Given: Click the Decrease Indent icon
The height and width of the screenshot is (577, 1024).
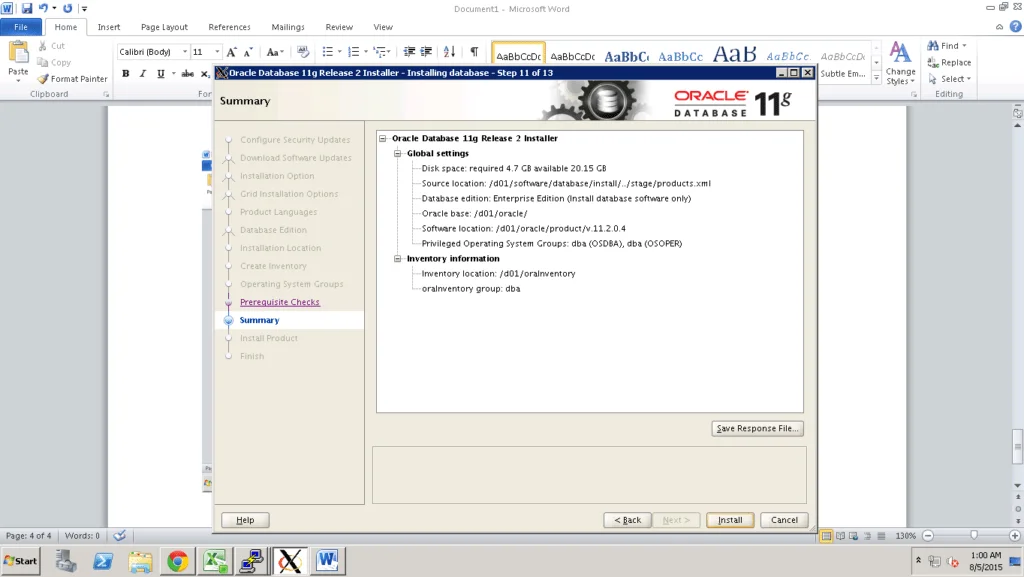Looking at the screenshot, I should [409, 52].
